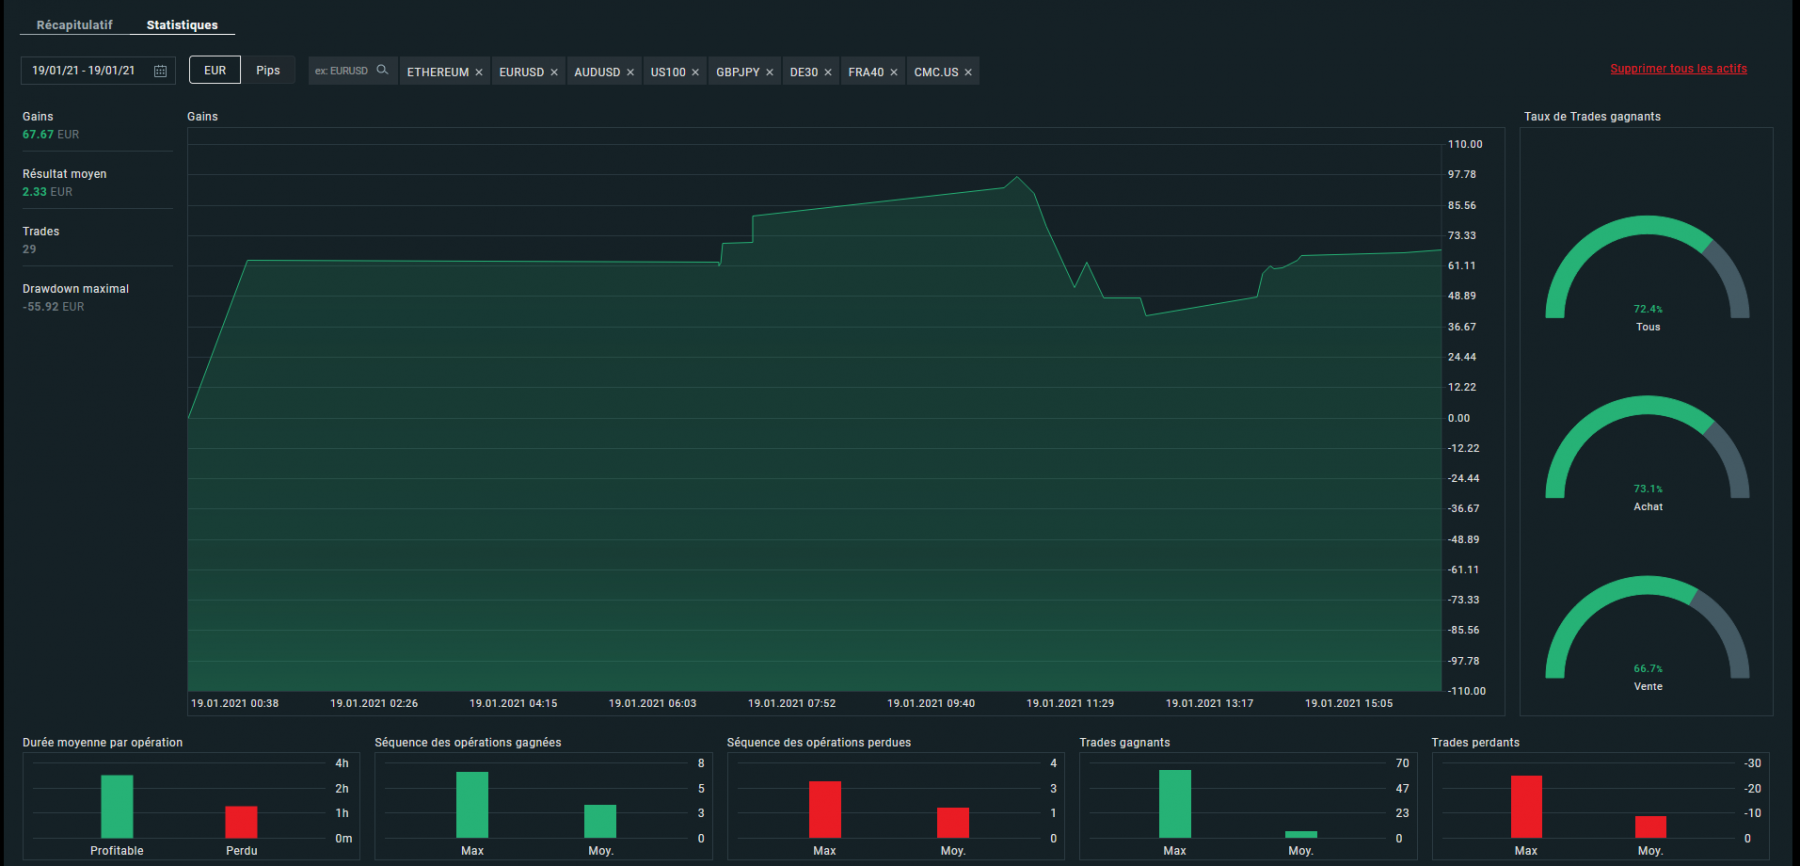The height and width of the screenshot is (866, 1800).
Task: Remove the ETHEREUM asset filter tag
Action: (479, 72)
